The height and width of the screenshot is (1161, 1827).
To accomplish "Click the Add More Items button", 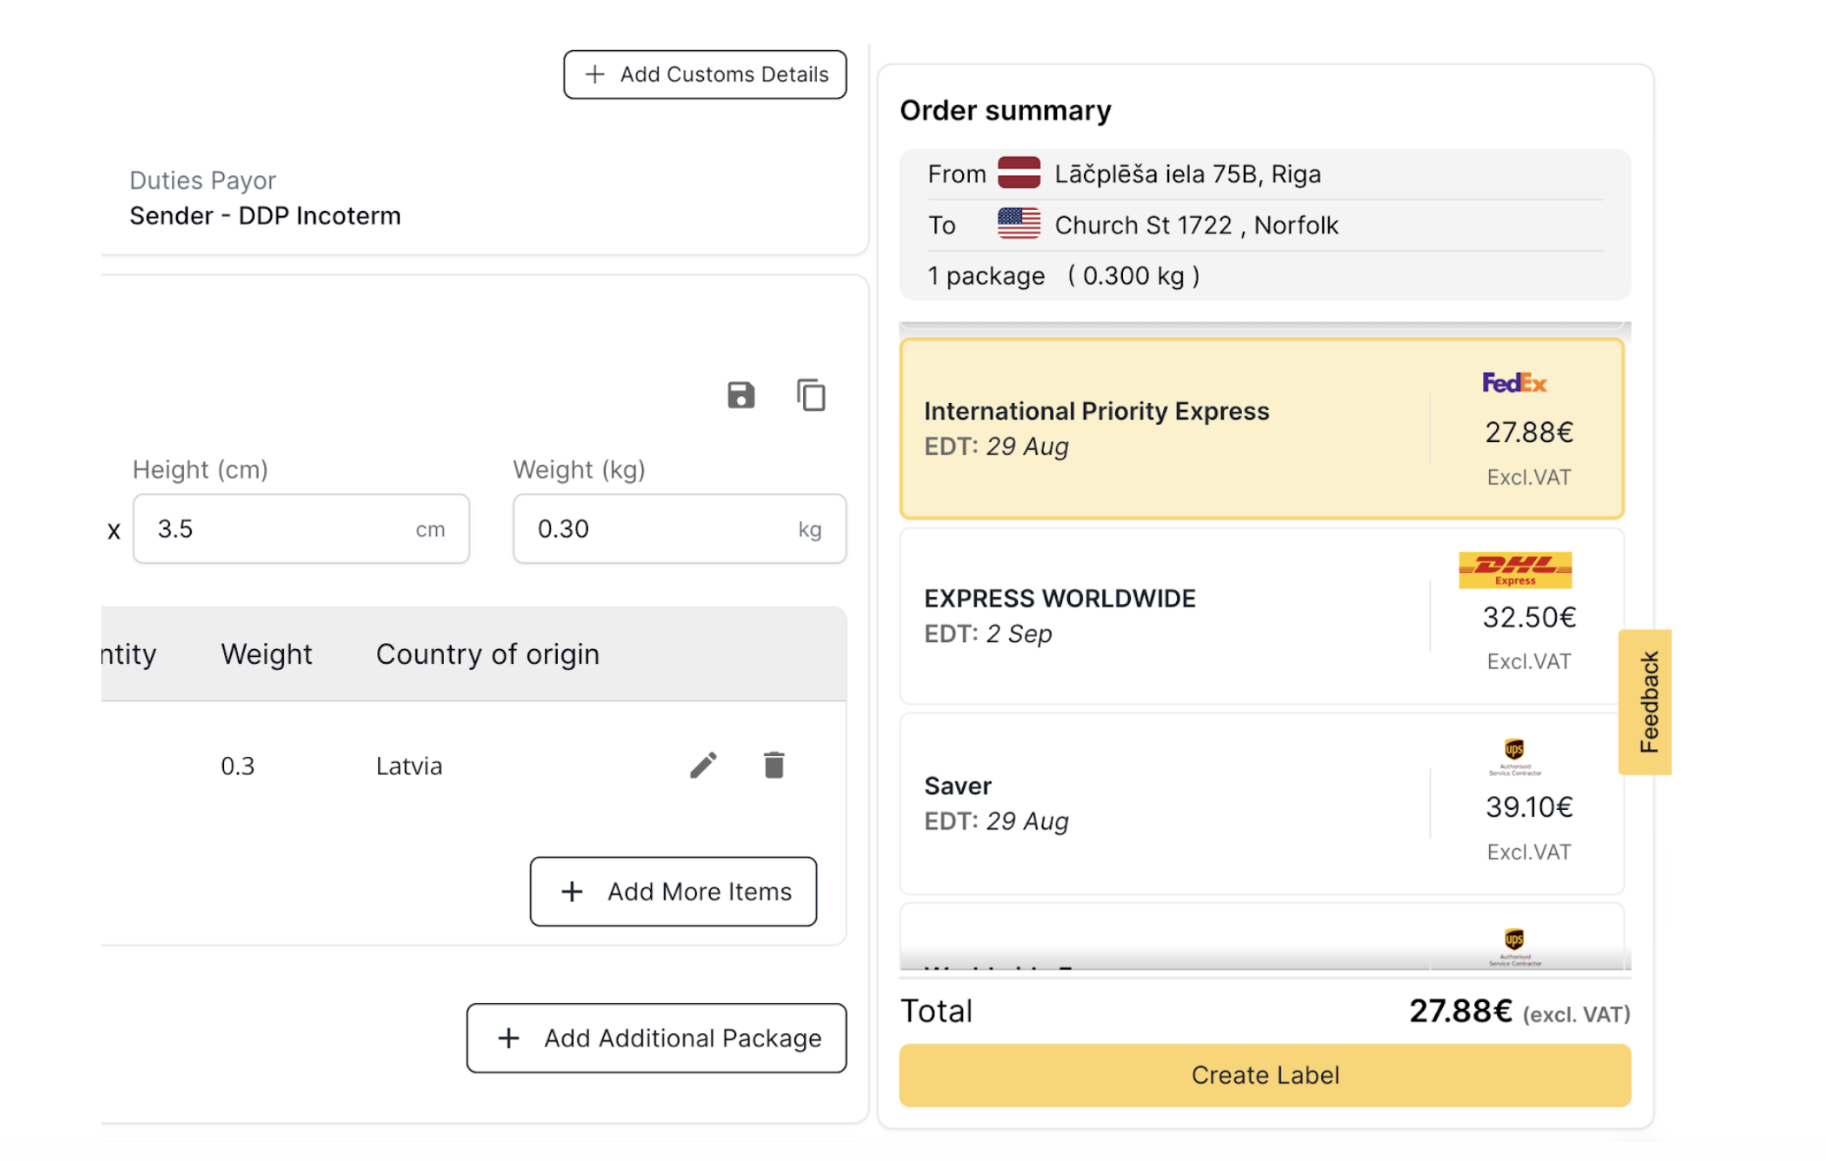I will [x=673, y=891].
